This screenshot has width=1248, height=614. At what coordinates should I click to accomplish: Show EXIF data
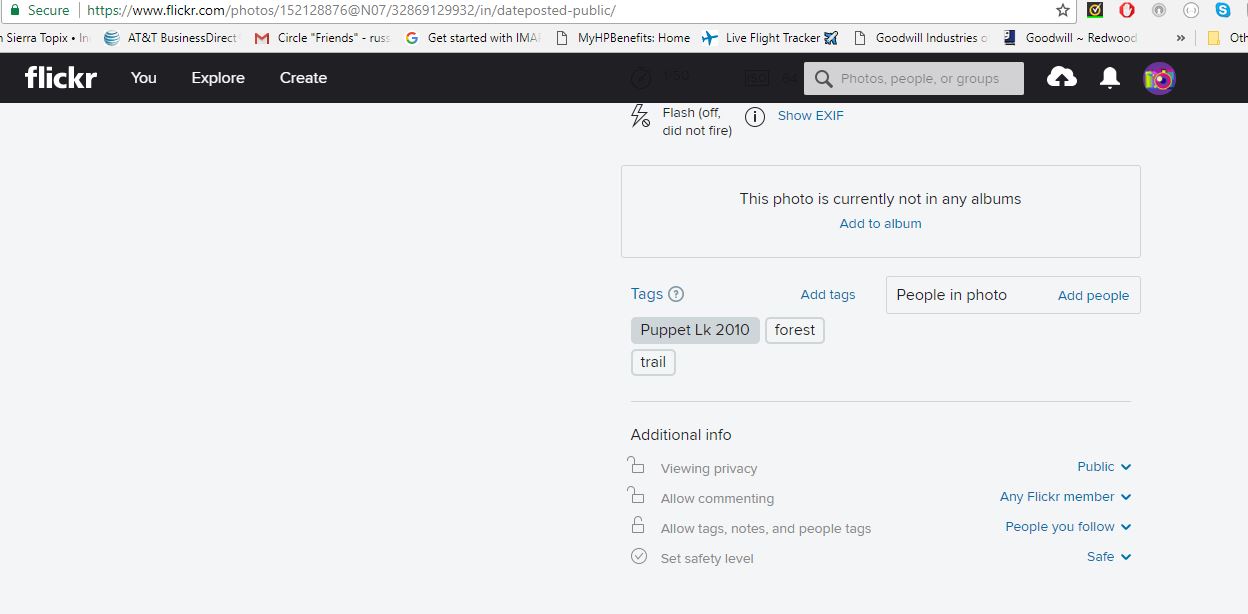pos(810,116)
